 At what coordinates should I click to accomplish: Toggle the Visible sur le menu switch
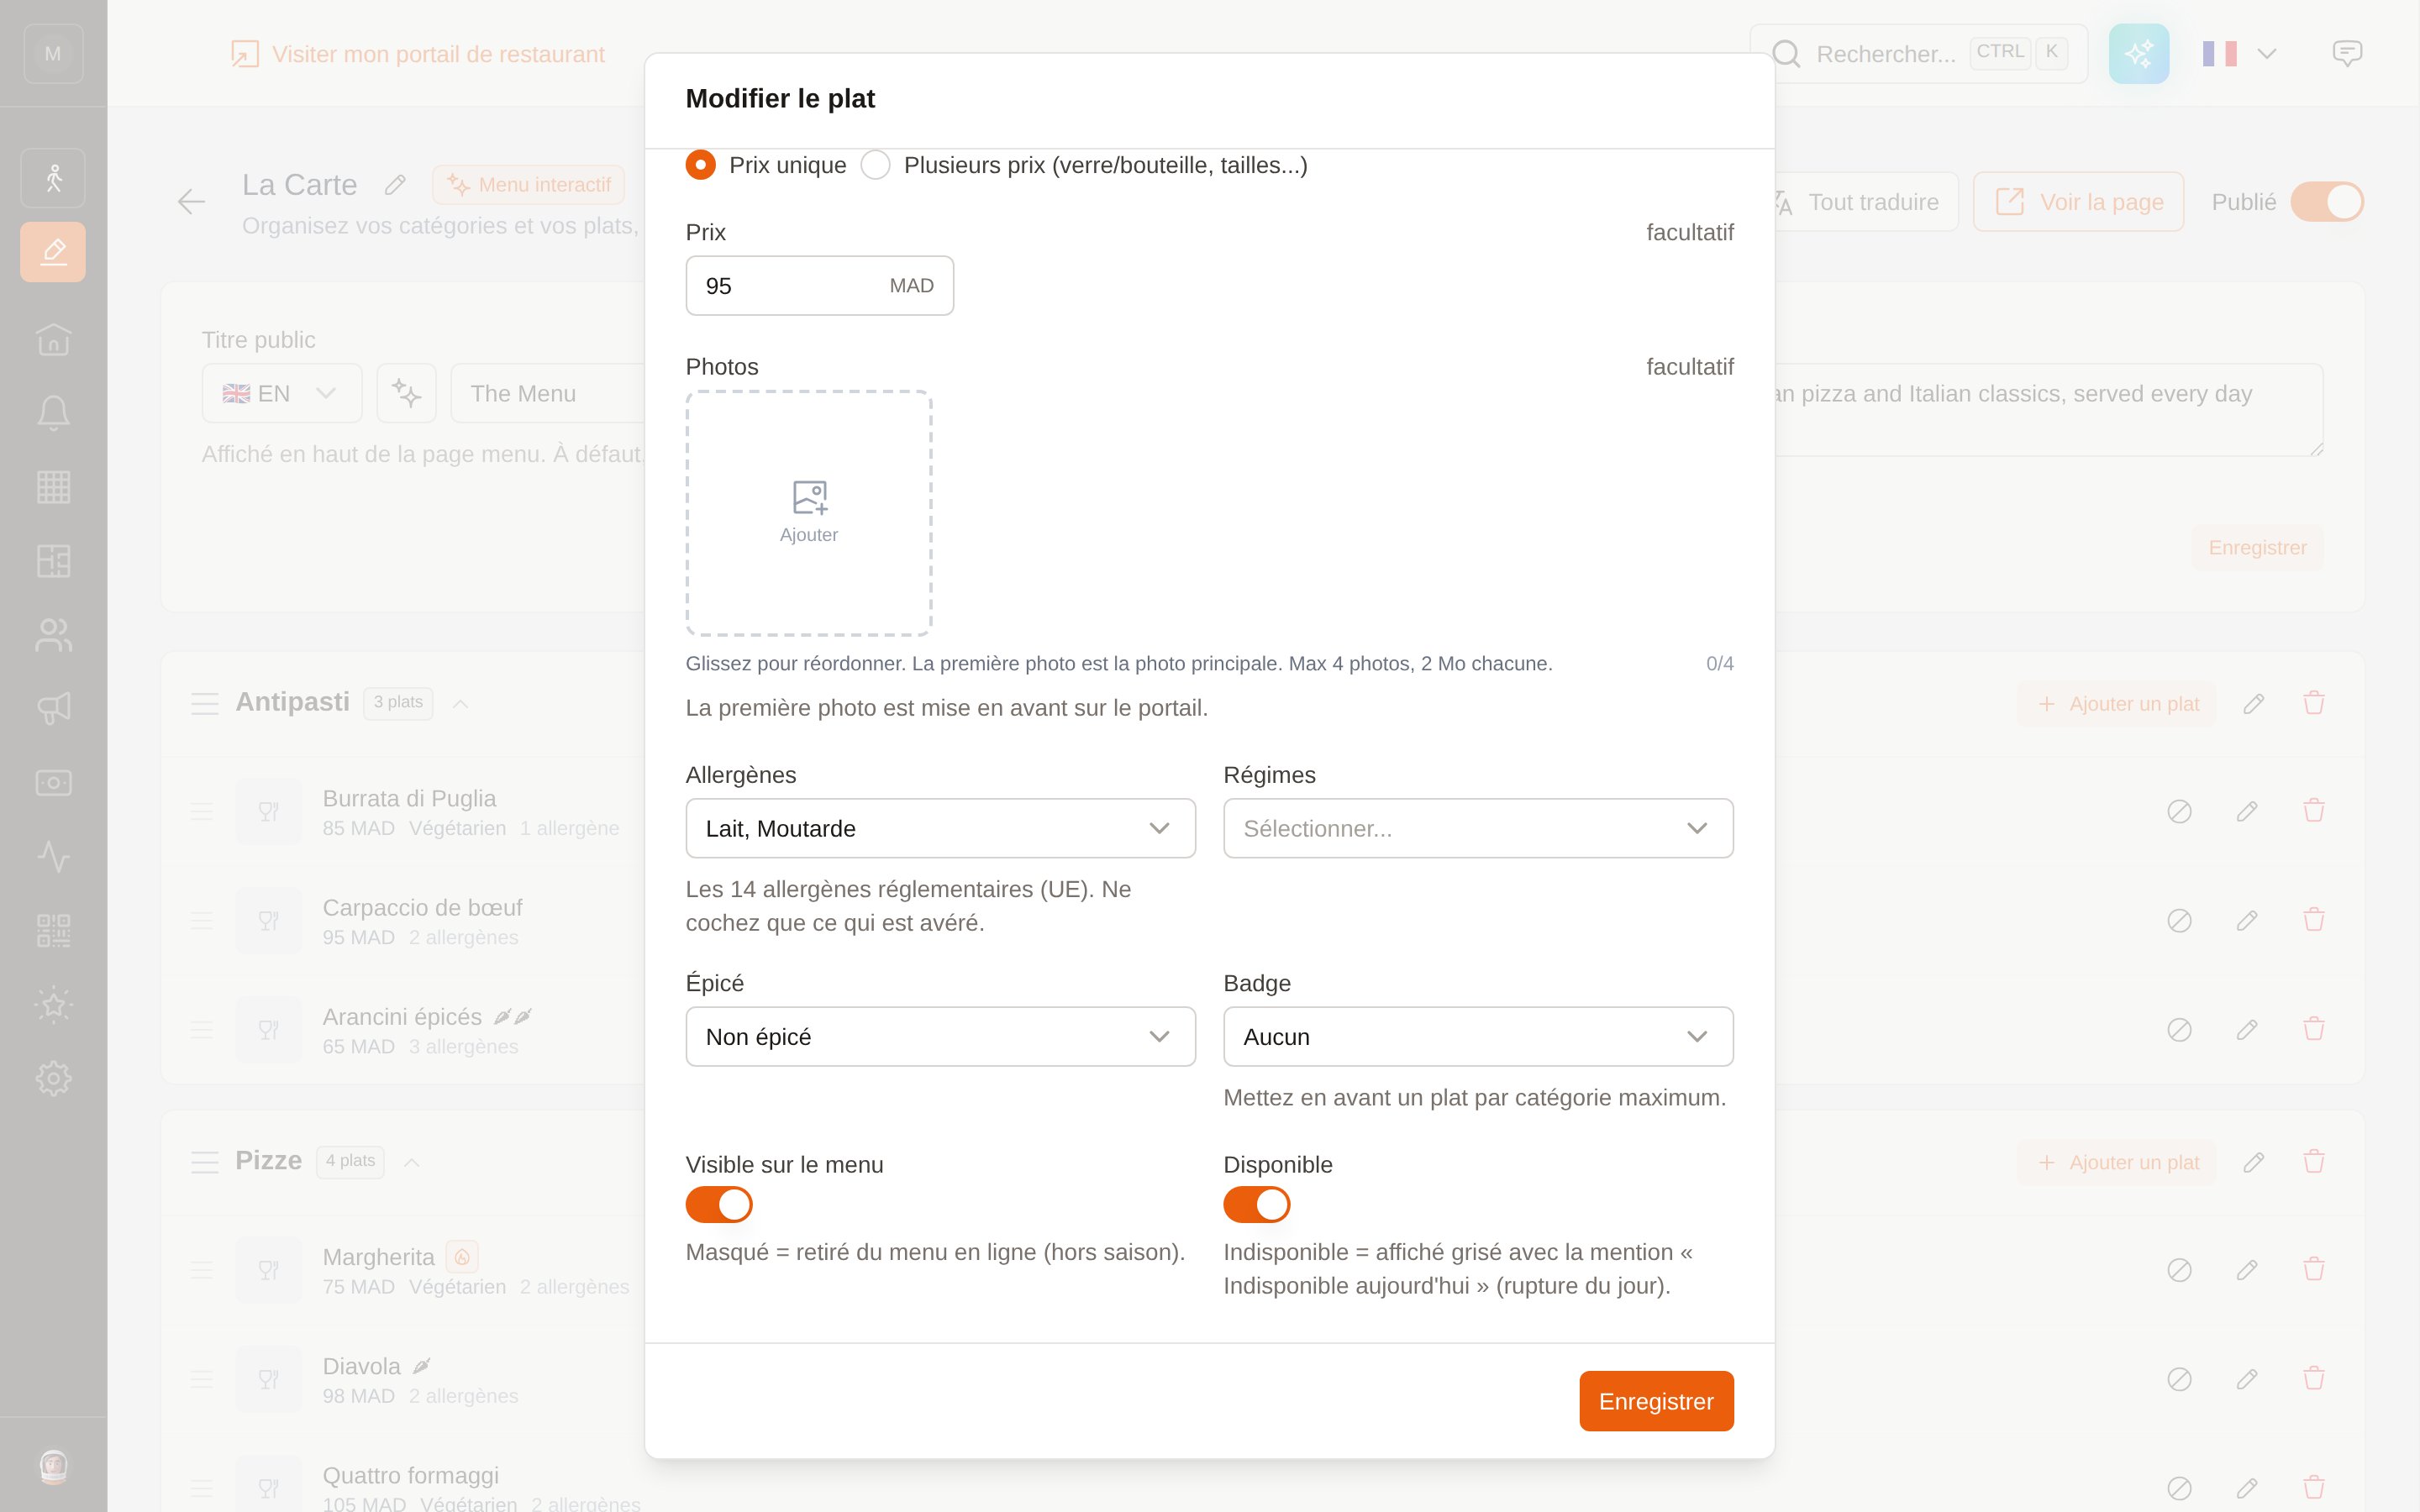pos(719,1205)
